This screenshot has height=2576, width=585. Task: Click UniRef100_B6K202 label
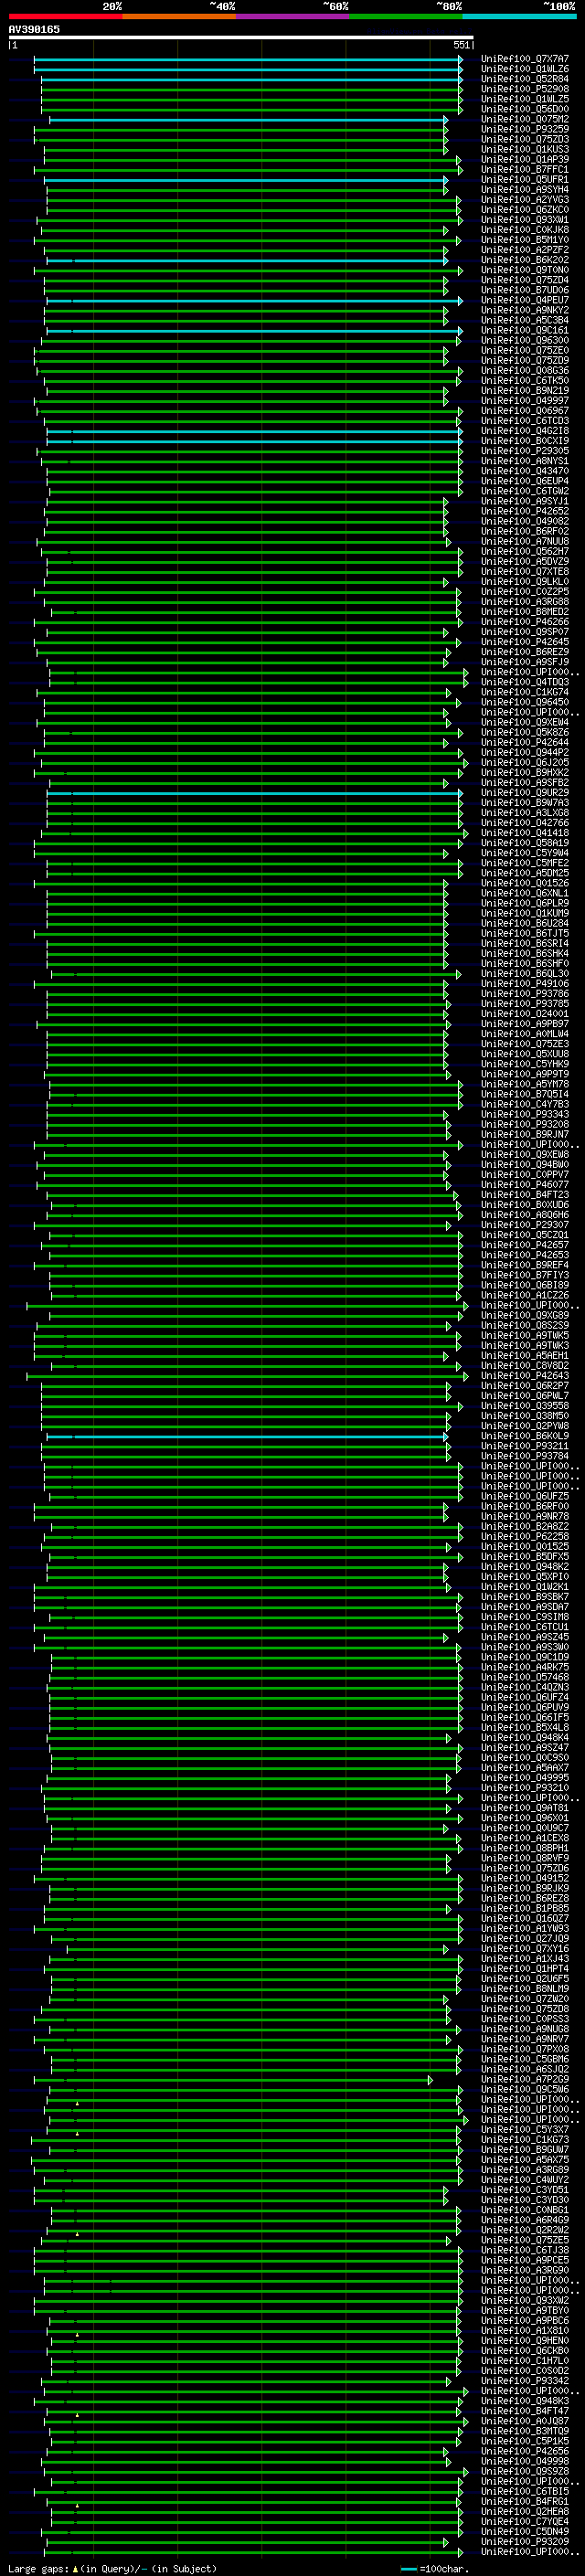[x=525, y=260]
